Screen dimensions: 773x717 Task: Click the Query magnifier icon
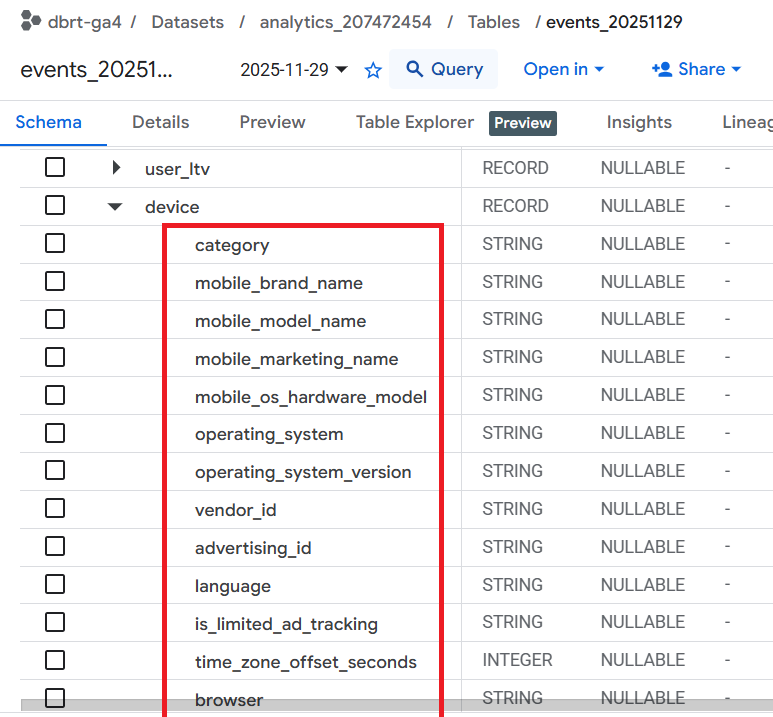(412, 69)
